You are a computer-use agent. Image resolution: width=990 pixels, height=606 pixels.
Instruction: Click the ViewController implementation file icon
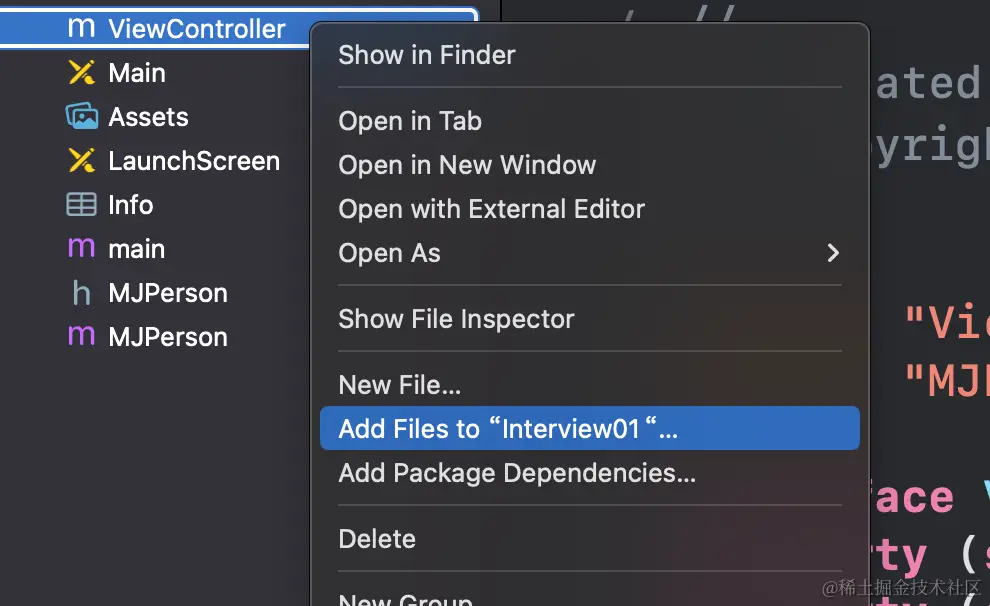point(81,29)
